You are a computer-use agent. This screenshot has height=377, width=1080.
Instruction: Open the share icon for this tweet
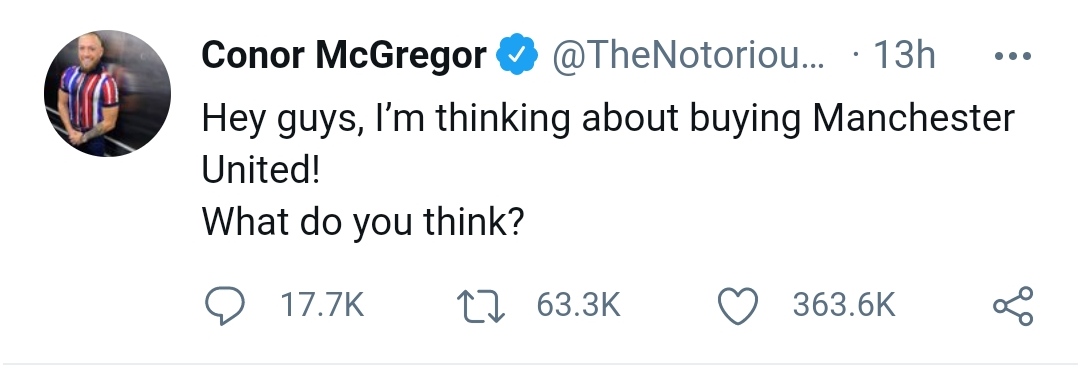tap(1012, 306)
